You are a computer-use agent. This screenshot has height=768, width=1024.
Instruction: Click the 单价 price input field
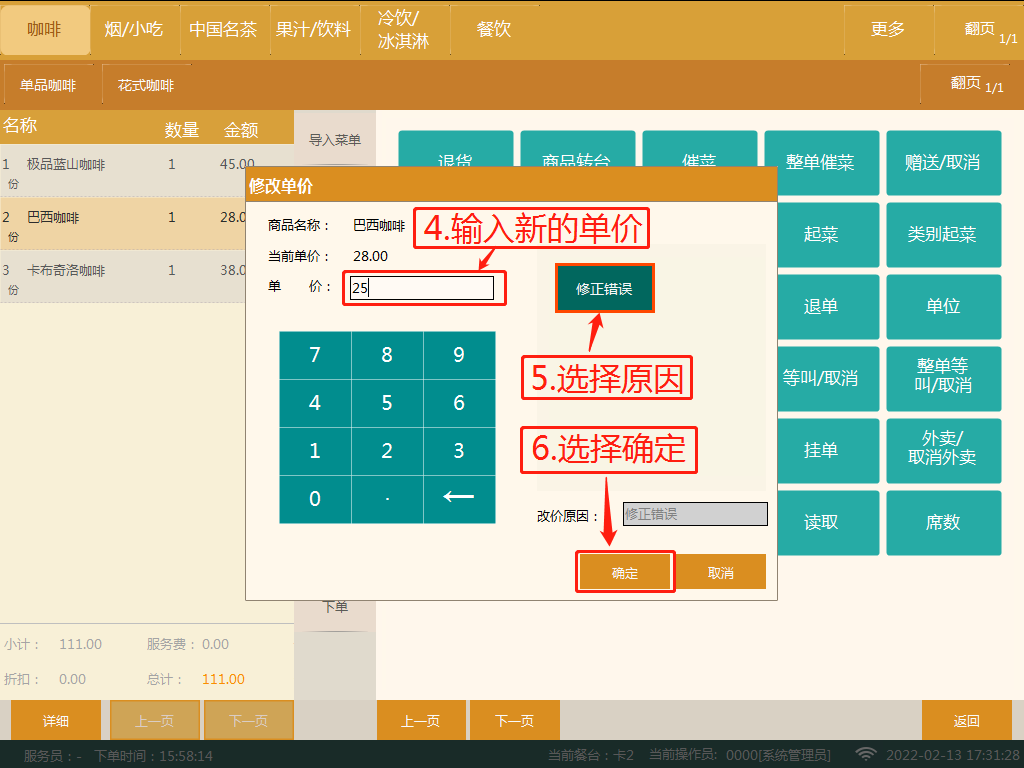(x=422, y=288)
